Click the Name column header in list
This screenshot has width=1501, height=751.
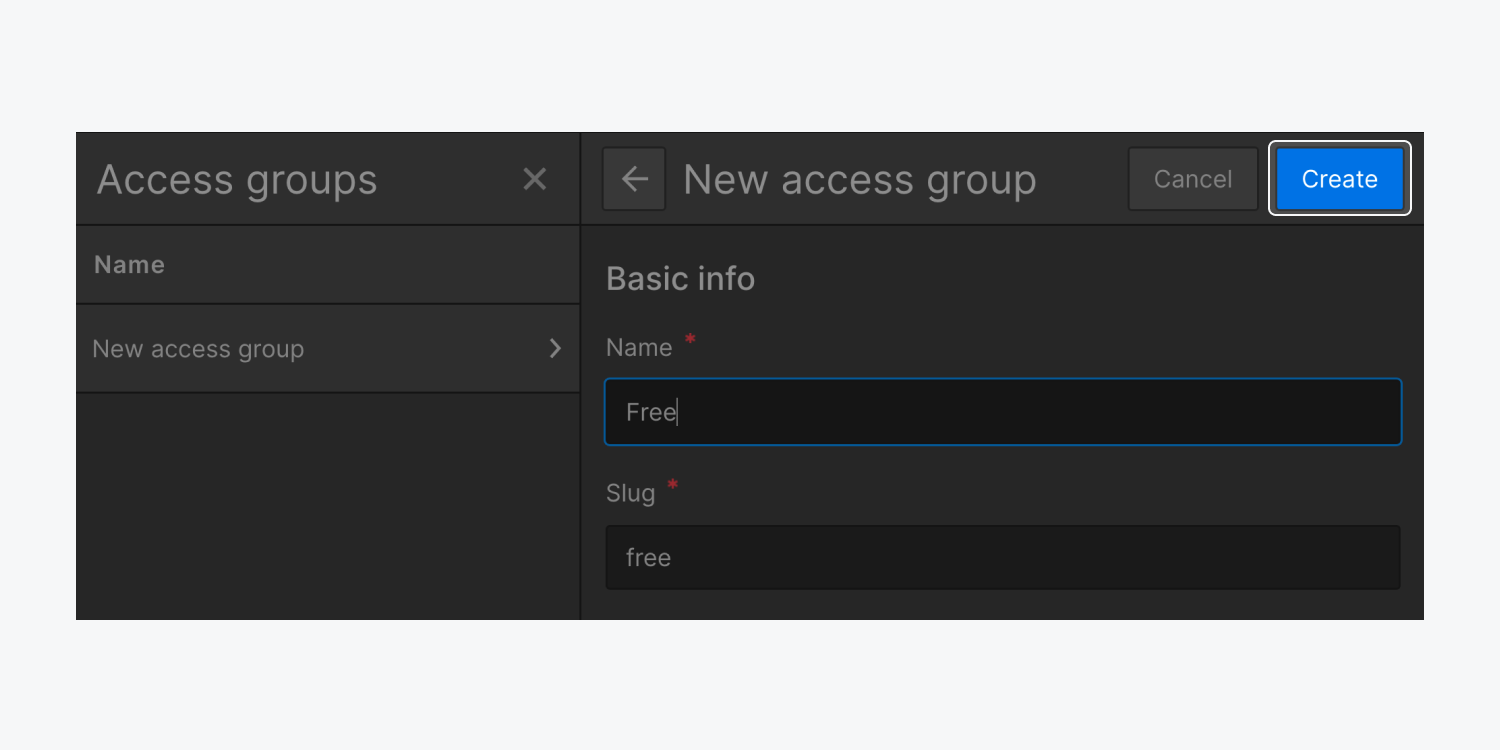pyautogui.click(x=129, y=265)
